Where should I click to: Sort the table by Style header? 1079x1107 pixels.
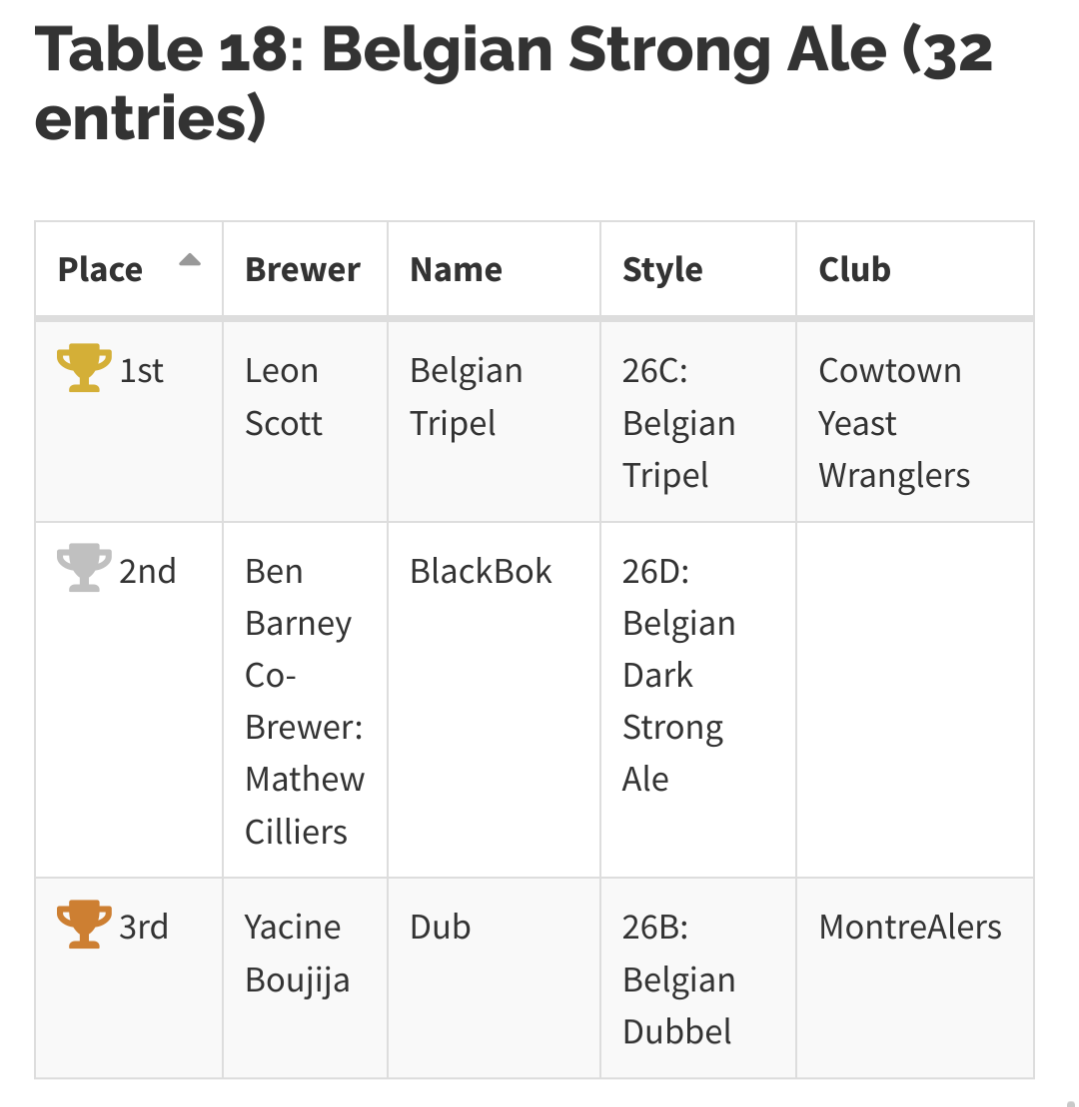coord(662,269)
